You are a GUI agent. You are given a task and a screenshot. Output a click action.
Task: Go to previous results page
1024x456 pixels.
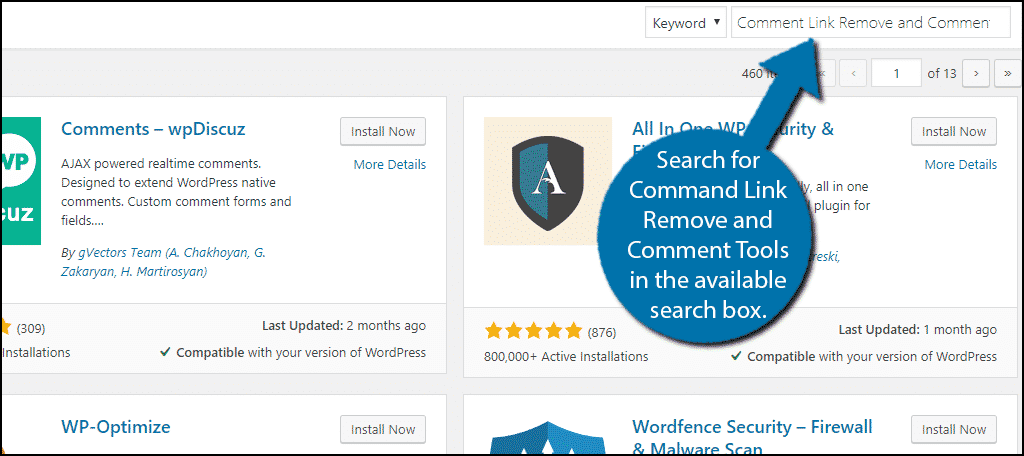pos(853,73)
